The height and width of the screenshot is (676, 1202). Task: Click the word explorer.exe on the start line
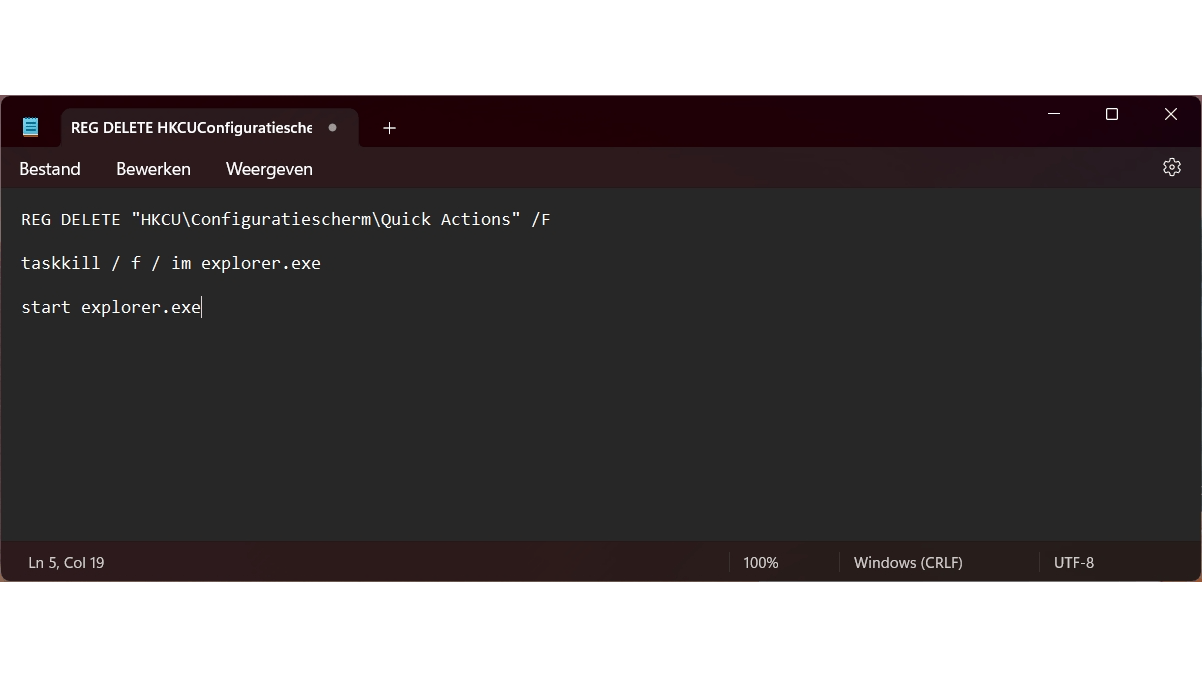141,308
